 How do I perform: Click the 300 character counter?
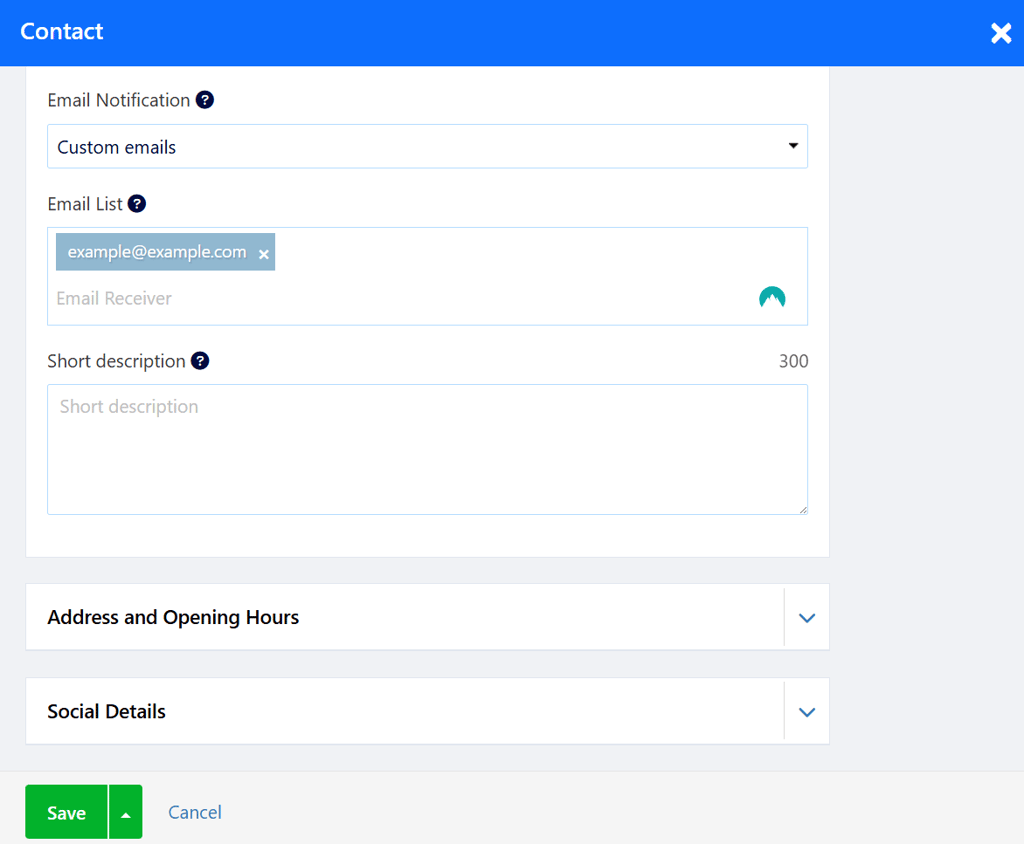tap(793, 361)
